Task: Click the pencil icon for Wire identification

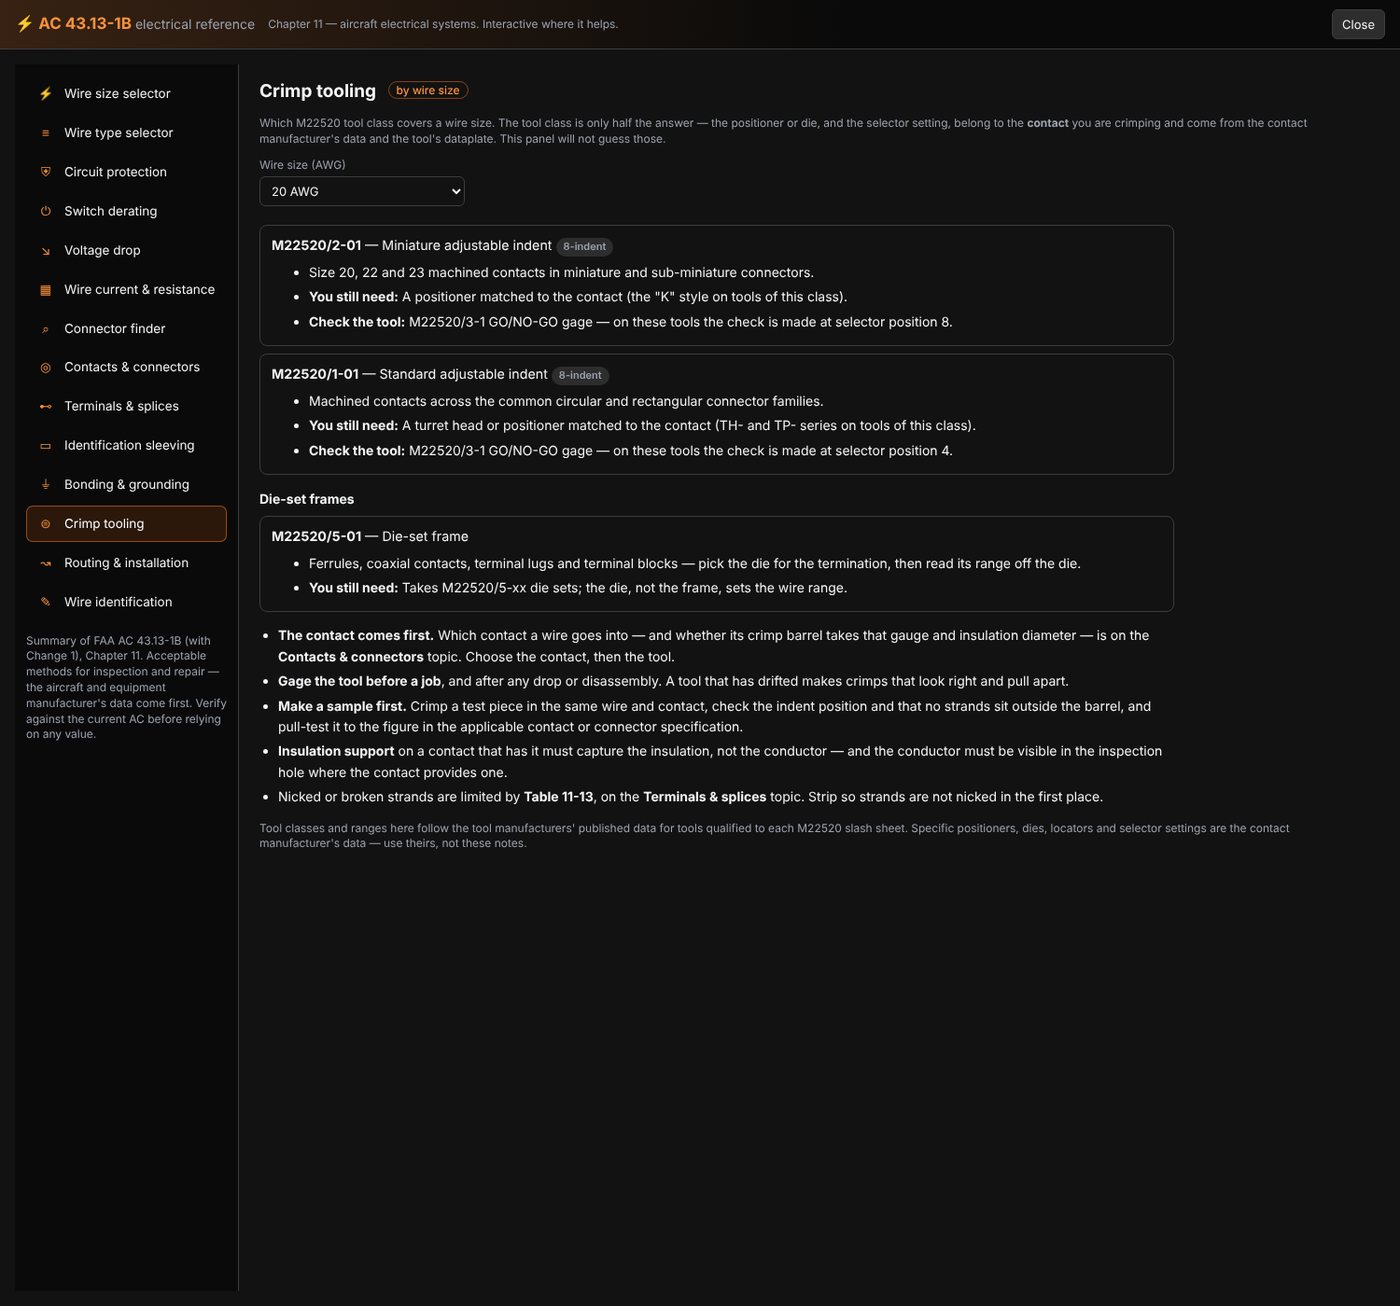Action: [x=45, y=602]
